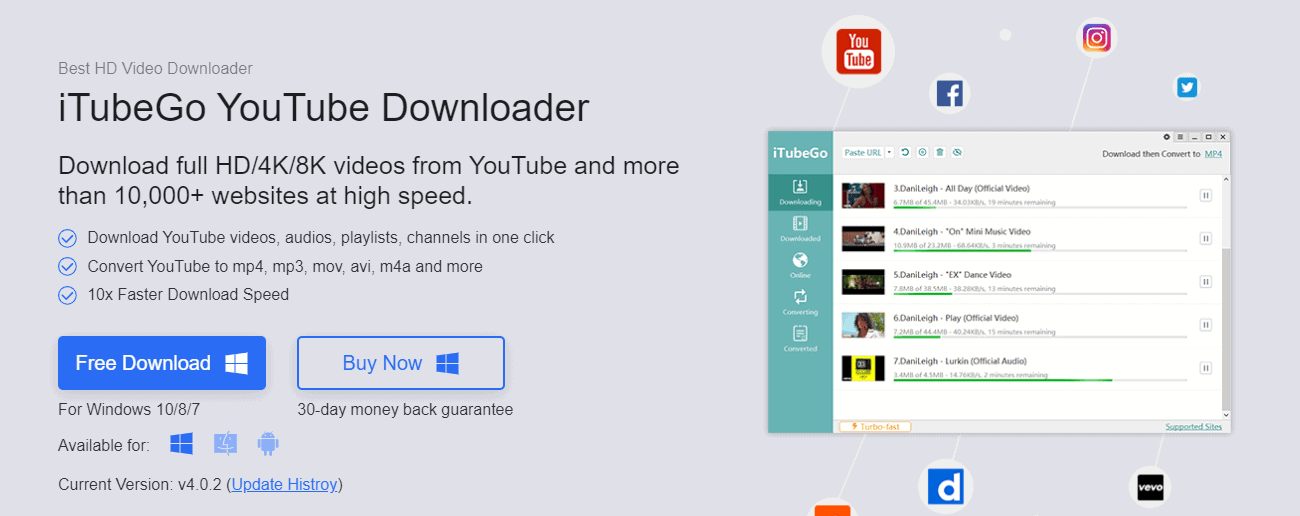Click the "30-day money back guarantee" text
Screen dimensions: 1300x516
point(405,410)
